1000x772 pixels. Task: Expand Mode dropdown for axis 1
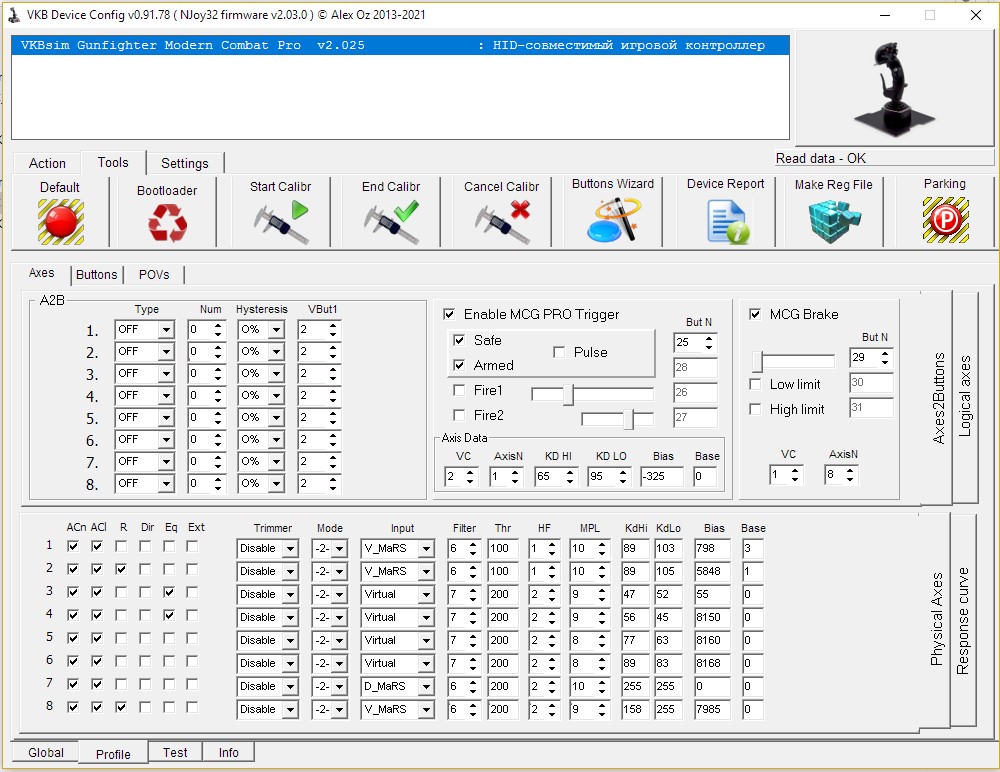point(339,549)
